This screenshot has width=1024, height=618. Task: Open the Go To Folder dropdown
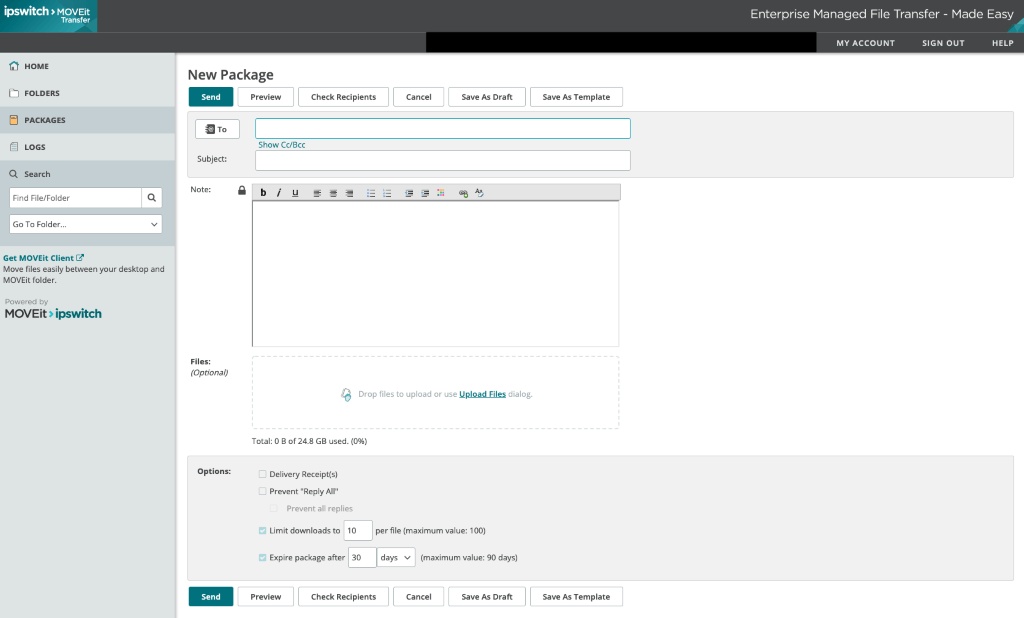pos(85,224)
